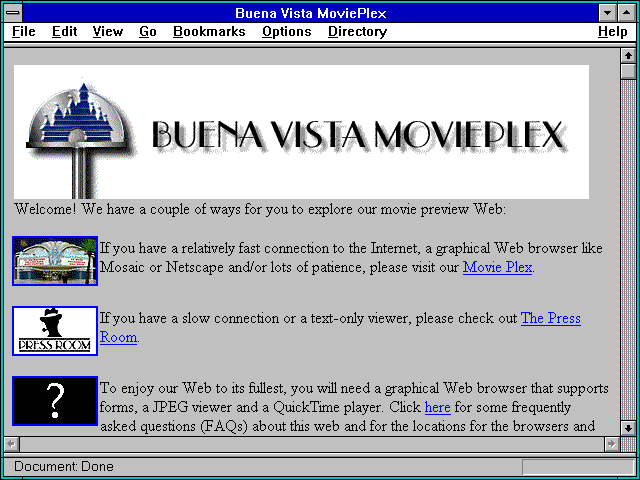Viewport: 640px width, 480px height.
Task: Click the vertical scrollbar down arrow
Action: pyautogui.click(x=628, y=429)
